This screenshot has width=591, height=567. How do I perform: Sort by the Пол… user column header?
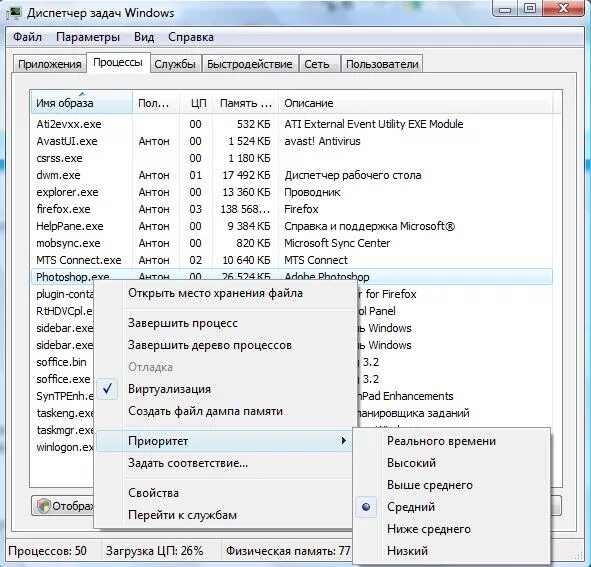[156, 103]
